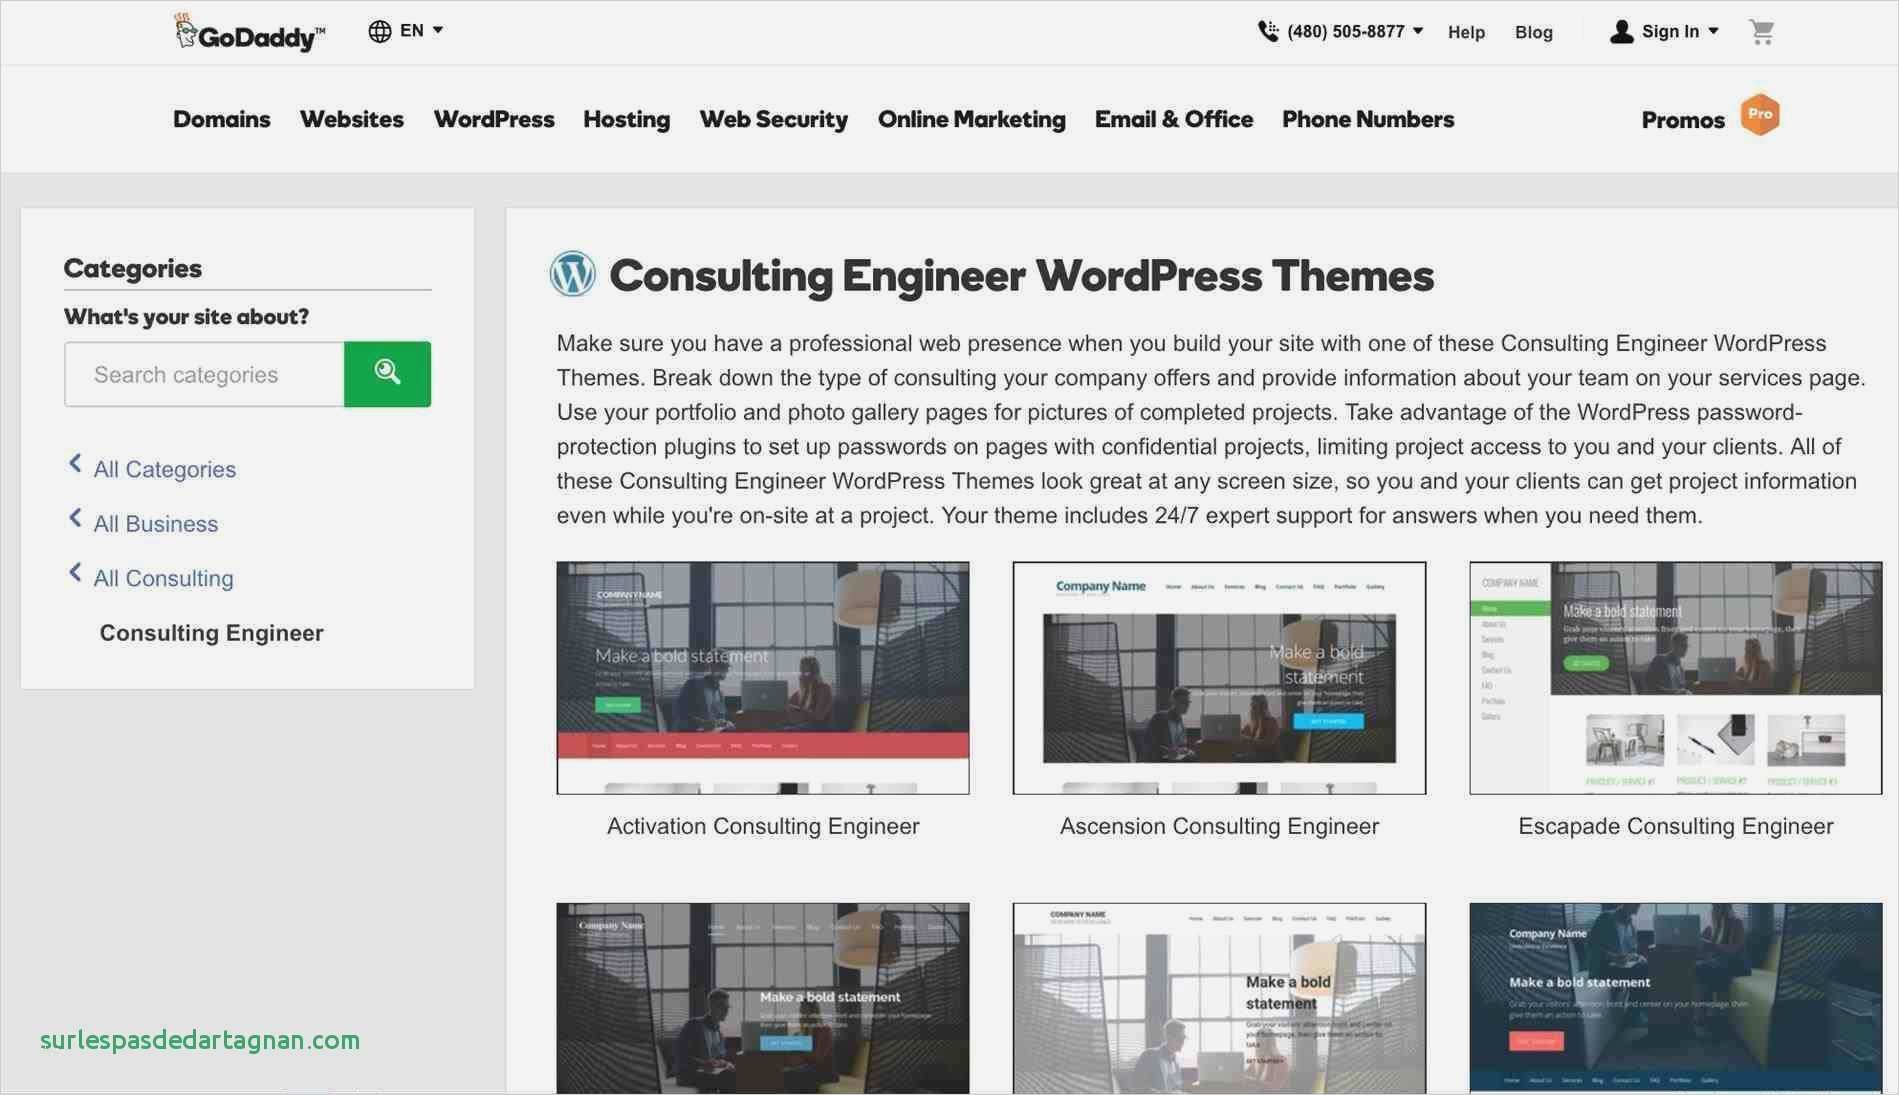Expand the Sign In dropdown arrow

point(1713,31)
